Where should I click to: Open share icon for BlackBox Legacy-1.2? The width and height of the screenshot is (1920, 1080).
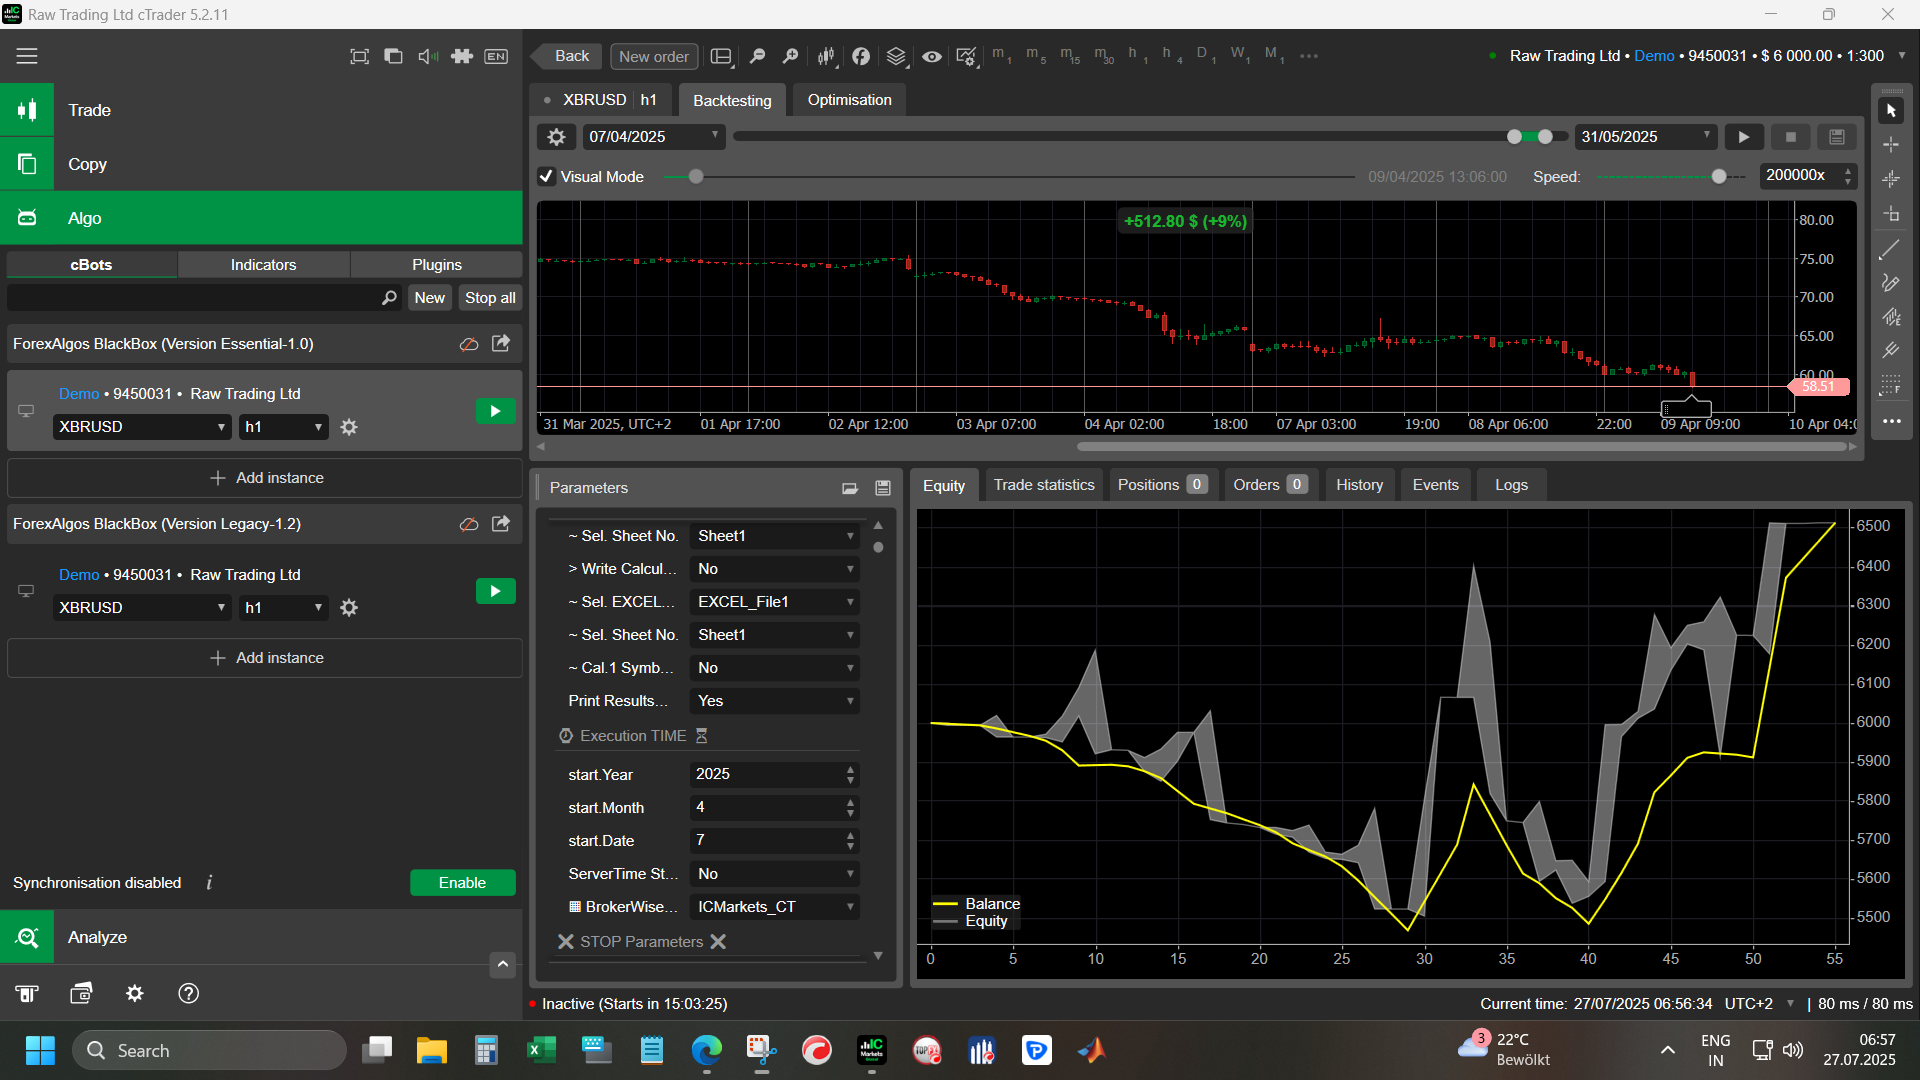tap(501, 523)
